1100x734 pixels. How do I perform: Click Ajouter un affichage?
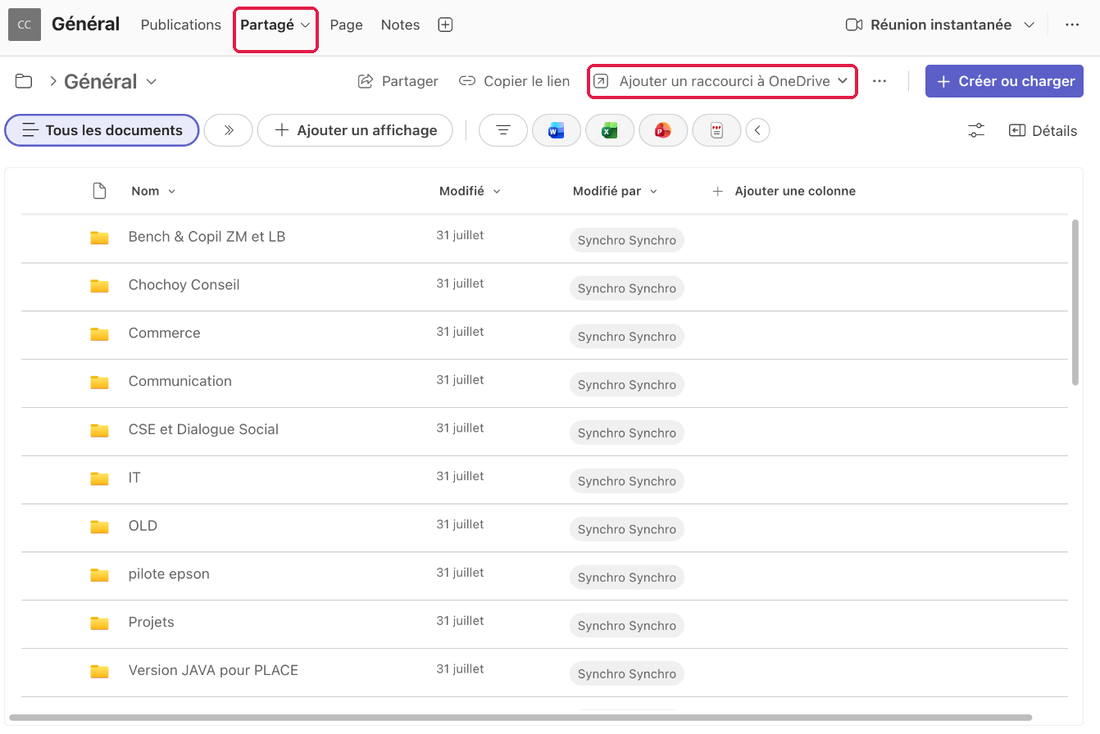(x=355, y=131)
